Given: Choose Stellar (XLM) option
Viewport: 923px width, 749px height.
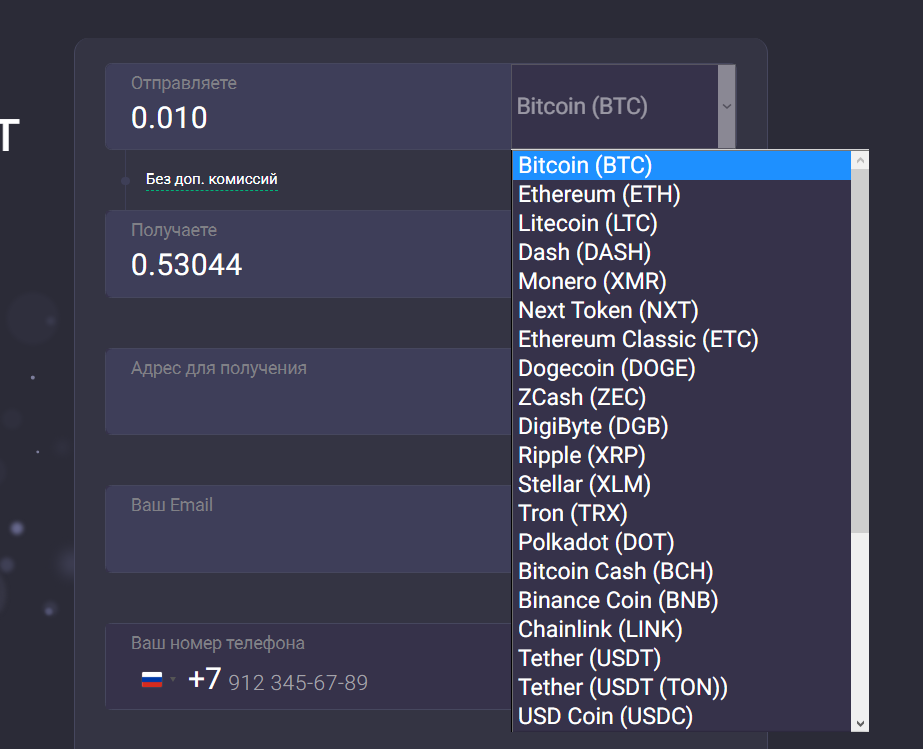Looking at the screenshot, I should point(682,484).
